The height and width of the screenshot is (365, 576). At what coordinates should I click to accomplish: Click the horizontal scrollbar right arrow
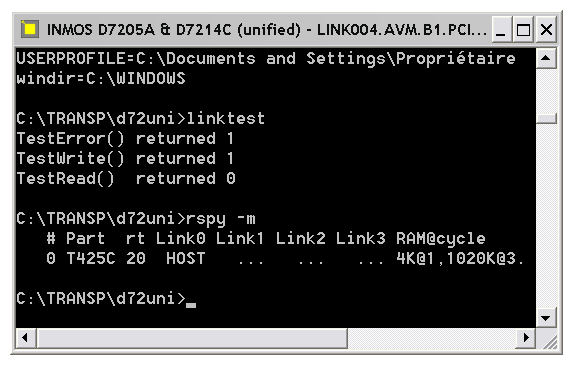pos(526,337)
